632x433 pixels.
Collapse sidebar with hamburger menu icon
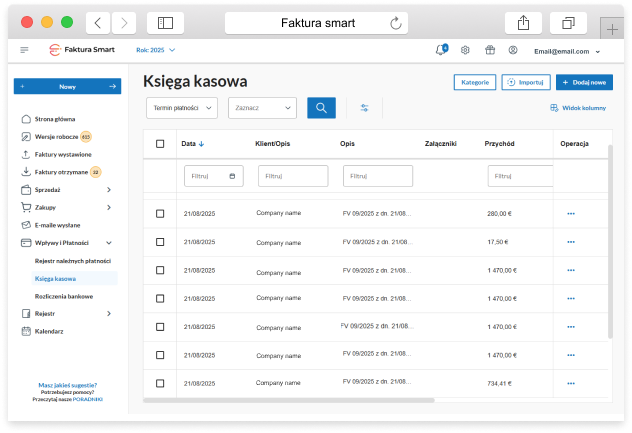click(x=25, y=50)
